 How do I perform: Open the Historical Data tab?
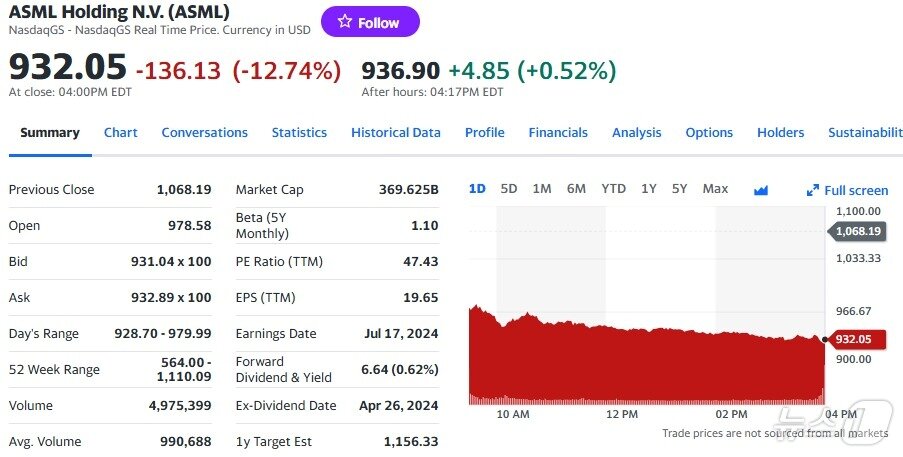[x=395, y=133]
